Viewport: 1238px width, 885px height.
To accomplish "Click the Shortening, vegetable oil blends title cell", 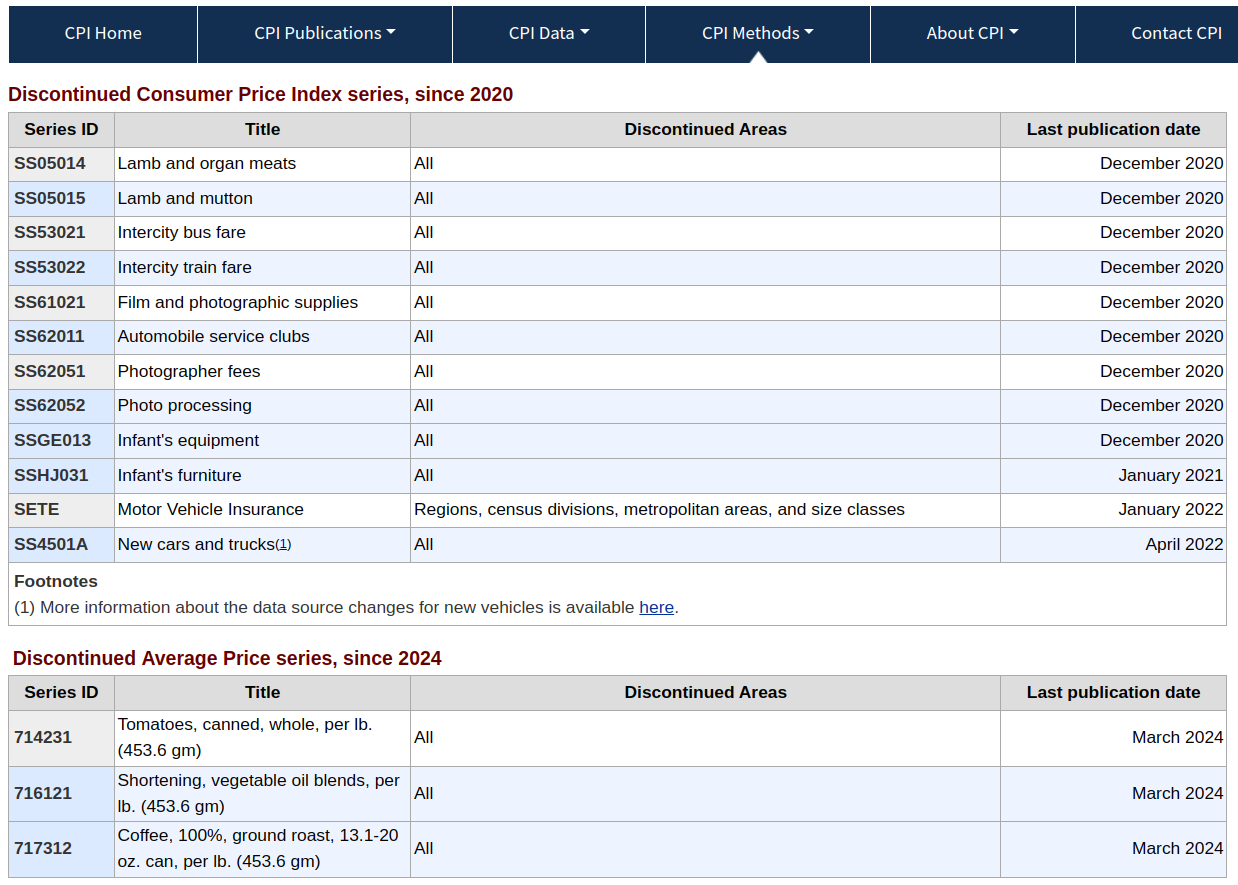I will pyautogui.click(x=258, y=792).
